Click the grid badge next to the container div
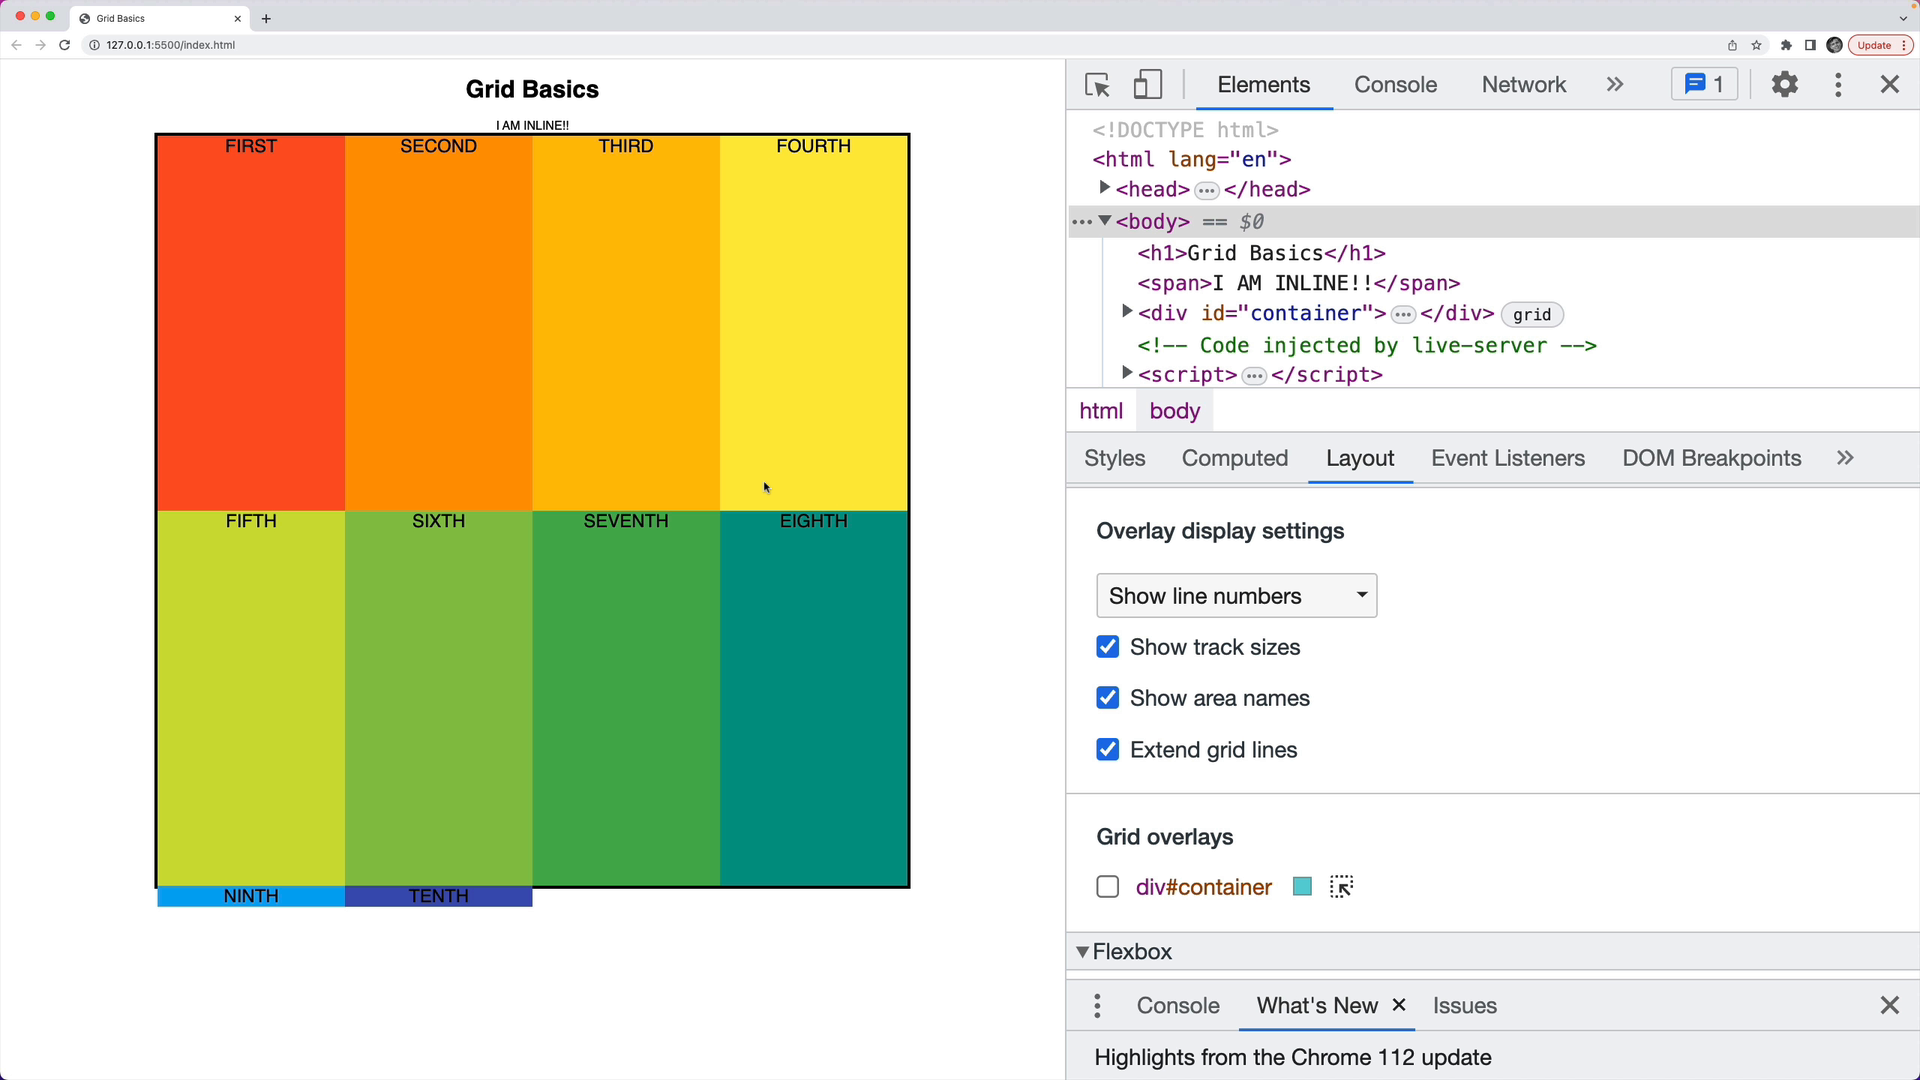This screenshot has width=1920, height=1080. tap(1531, 314)
